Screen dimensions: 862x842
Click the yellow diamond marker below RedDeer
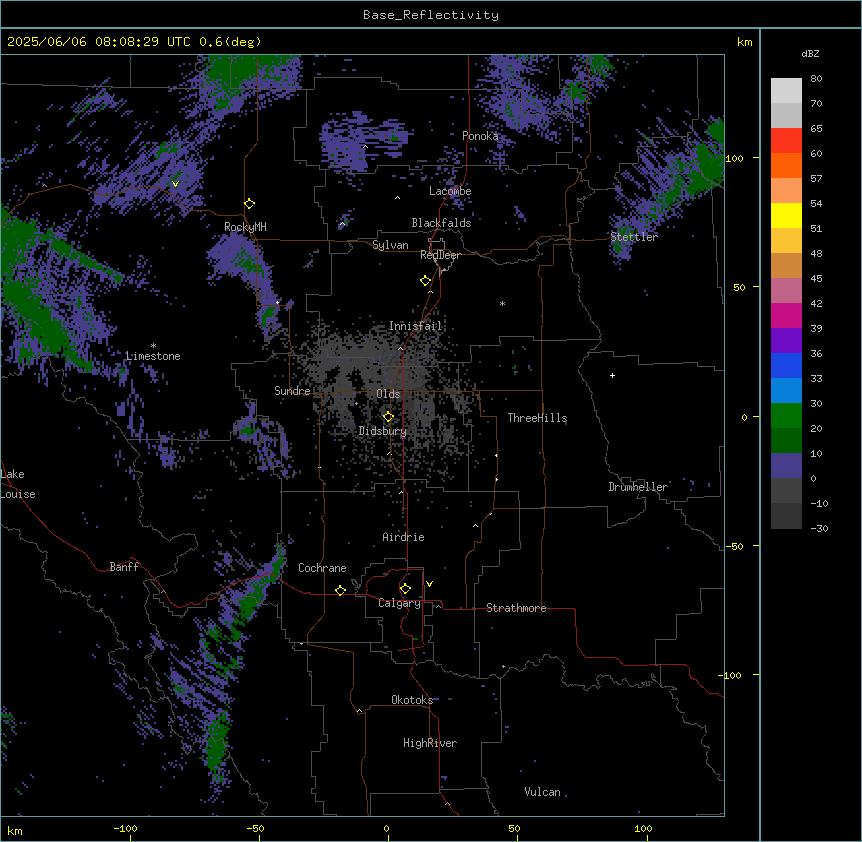(426, 281)
